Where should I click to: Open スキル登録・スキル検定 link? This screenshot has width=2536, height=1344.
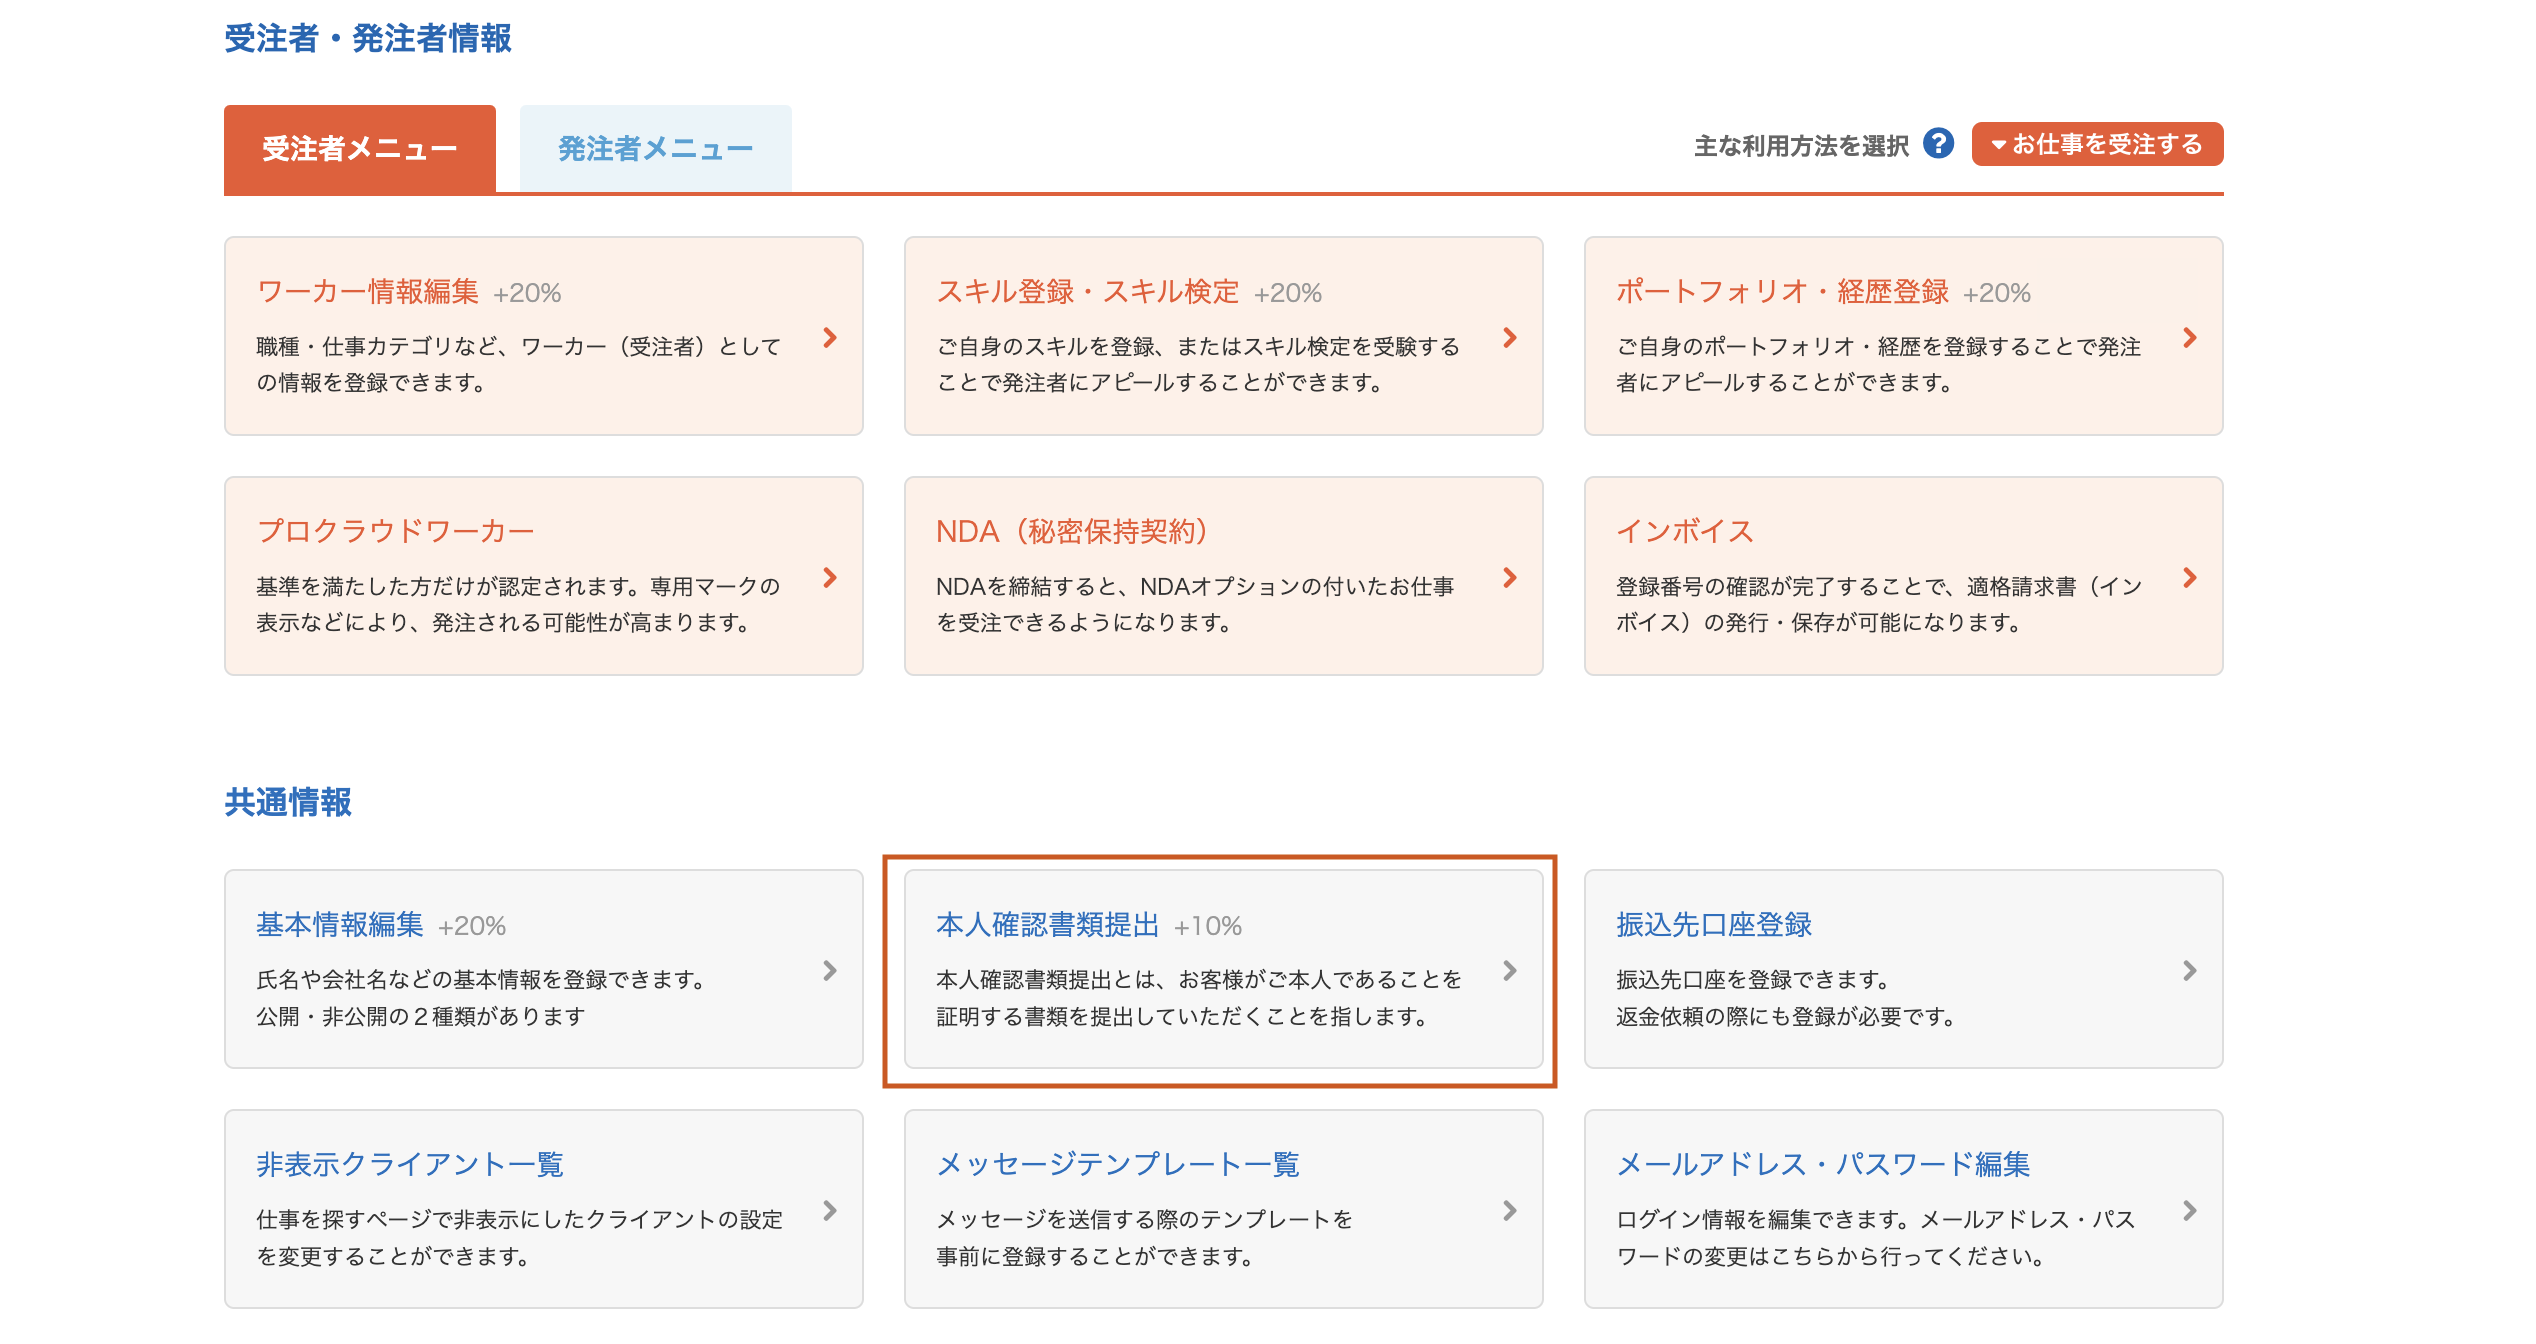pos(1087,292)
